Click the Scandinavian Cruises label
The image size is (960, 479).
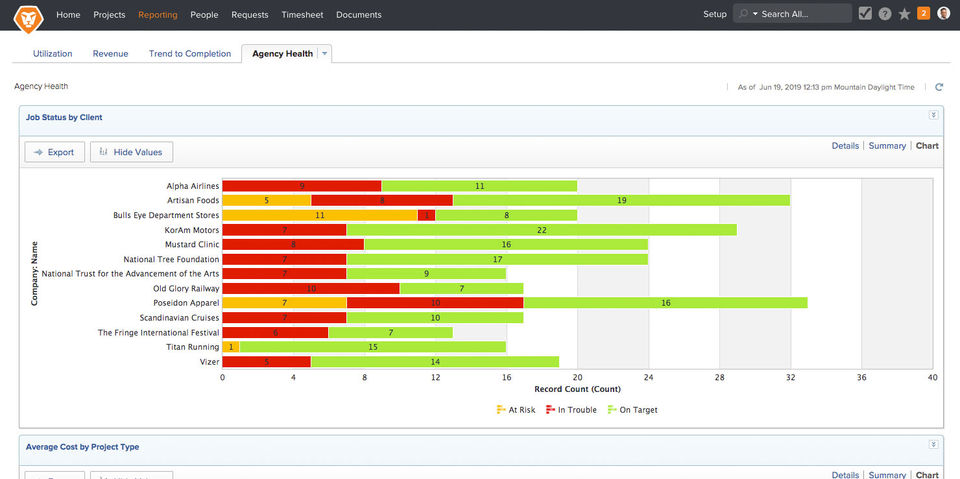click(179, 317)
